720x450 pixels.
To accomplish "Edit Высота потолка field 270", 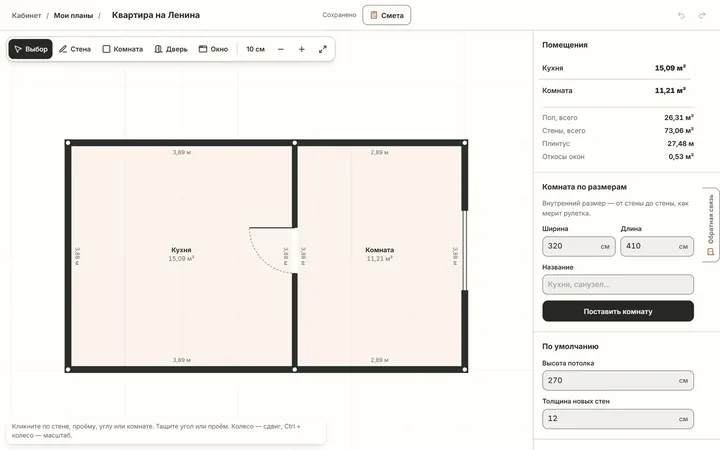I will 618,381.
